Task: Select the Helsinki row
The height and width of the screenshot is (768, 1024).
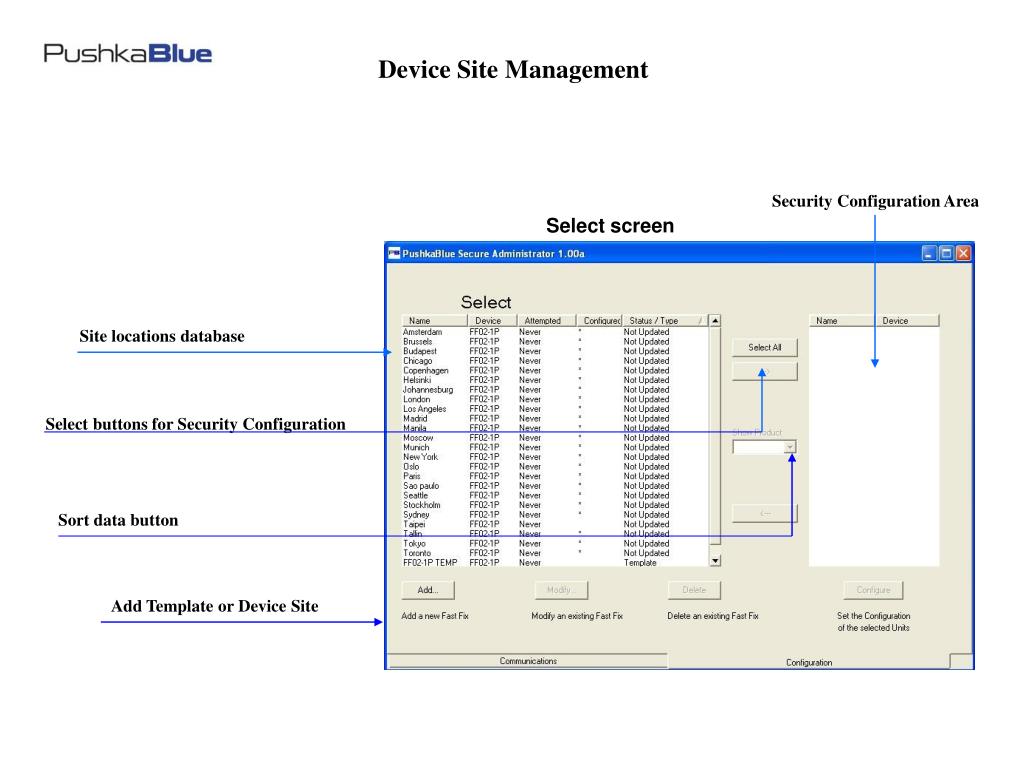Action: pyautogui.click(x=554, y=380)
